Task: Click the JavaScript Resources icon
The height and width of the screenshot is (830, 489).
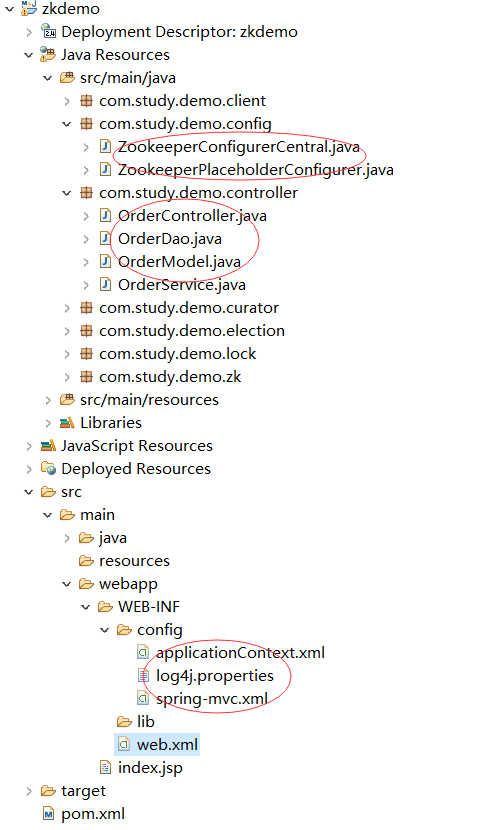Action: pos(48,446)
